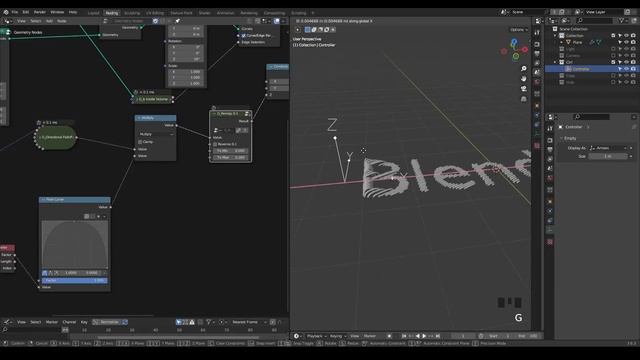Viewport: 640px width, 360px height.
Task: Open the Edit menu
Action: tap(26, 12)
